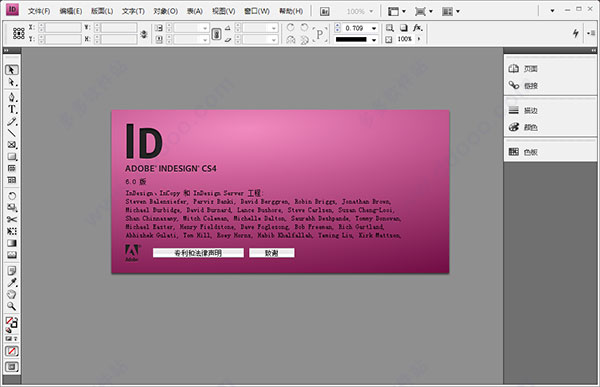
Task: Select the Type tool
Action: coord(12,109)
